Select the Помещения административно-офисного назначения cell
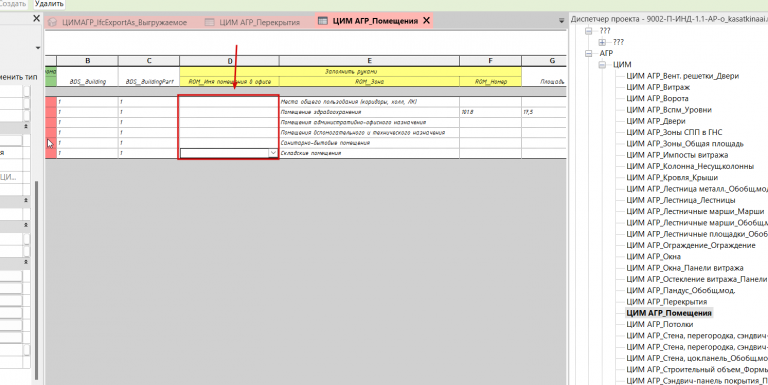 [369, 122]
